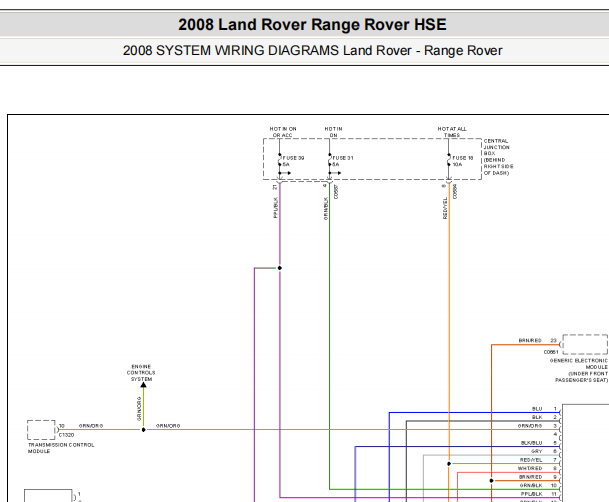Click connector label "C0587"
609x502 pixels.
pyautogui.click(x=336, y=192)
